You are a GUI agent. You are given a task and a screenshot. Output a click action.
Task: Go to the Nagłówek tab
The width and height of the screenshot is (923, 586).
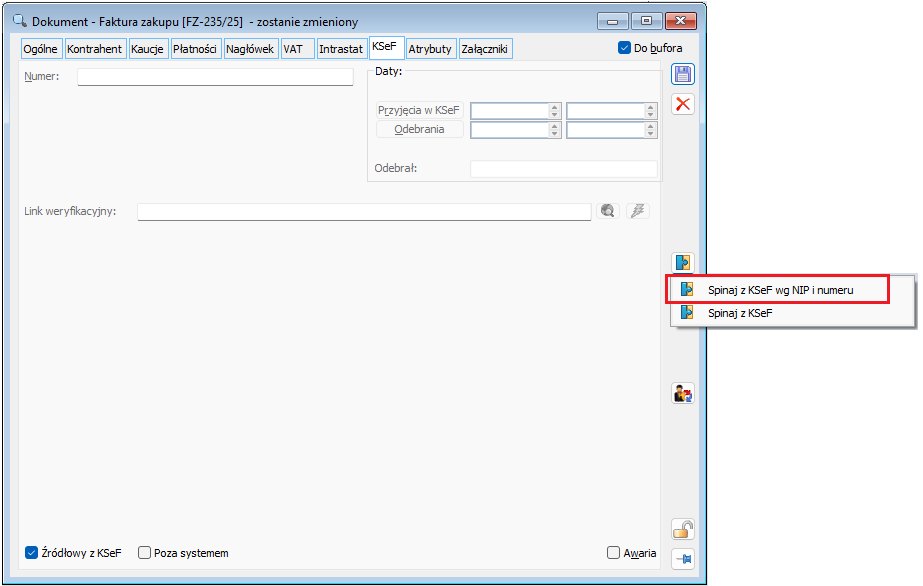tap(250, 49)
